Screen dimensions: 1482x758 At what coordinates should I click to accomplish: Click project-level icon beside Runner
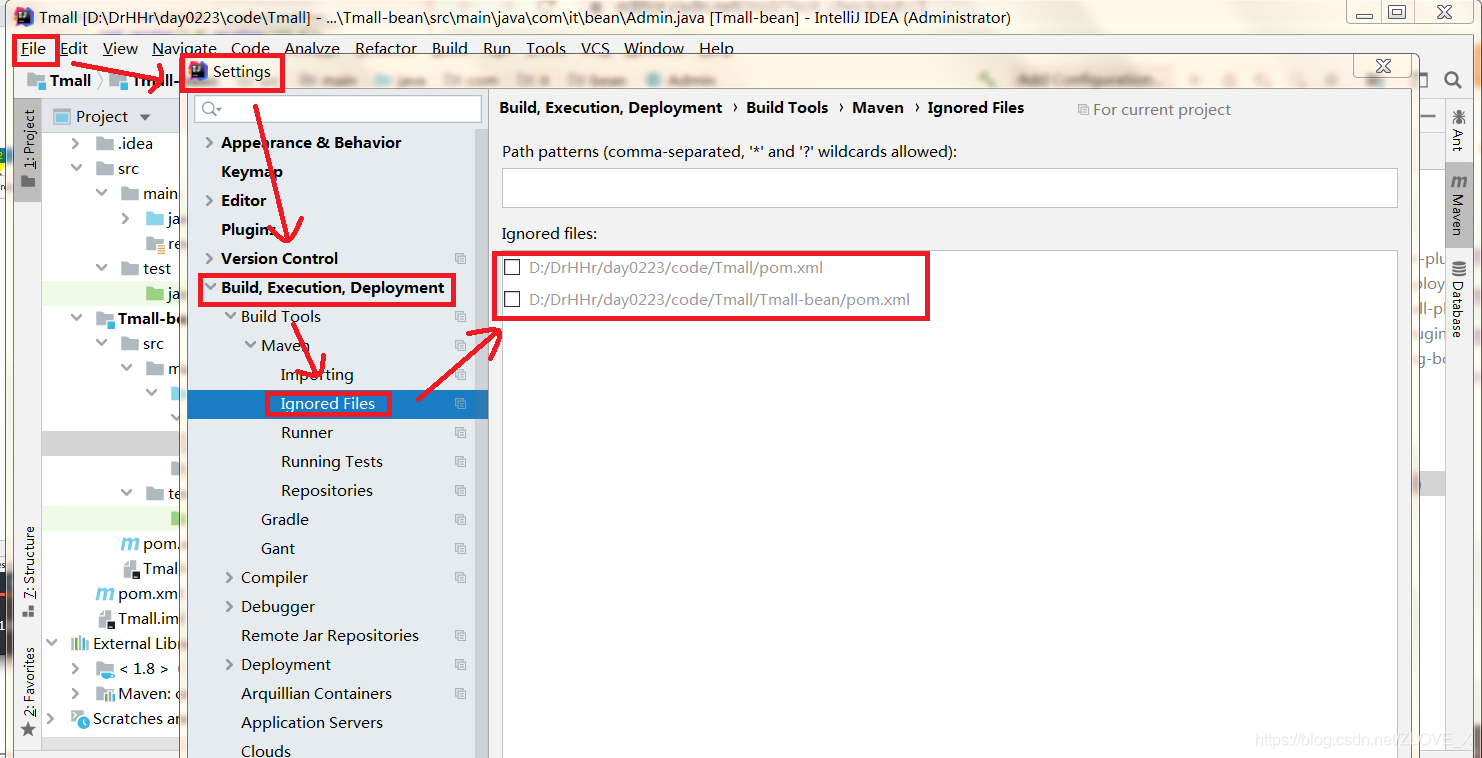click(x=460, y=433)
